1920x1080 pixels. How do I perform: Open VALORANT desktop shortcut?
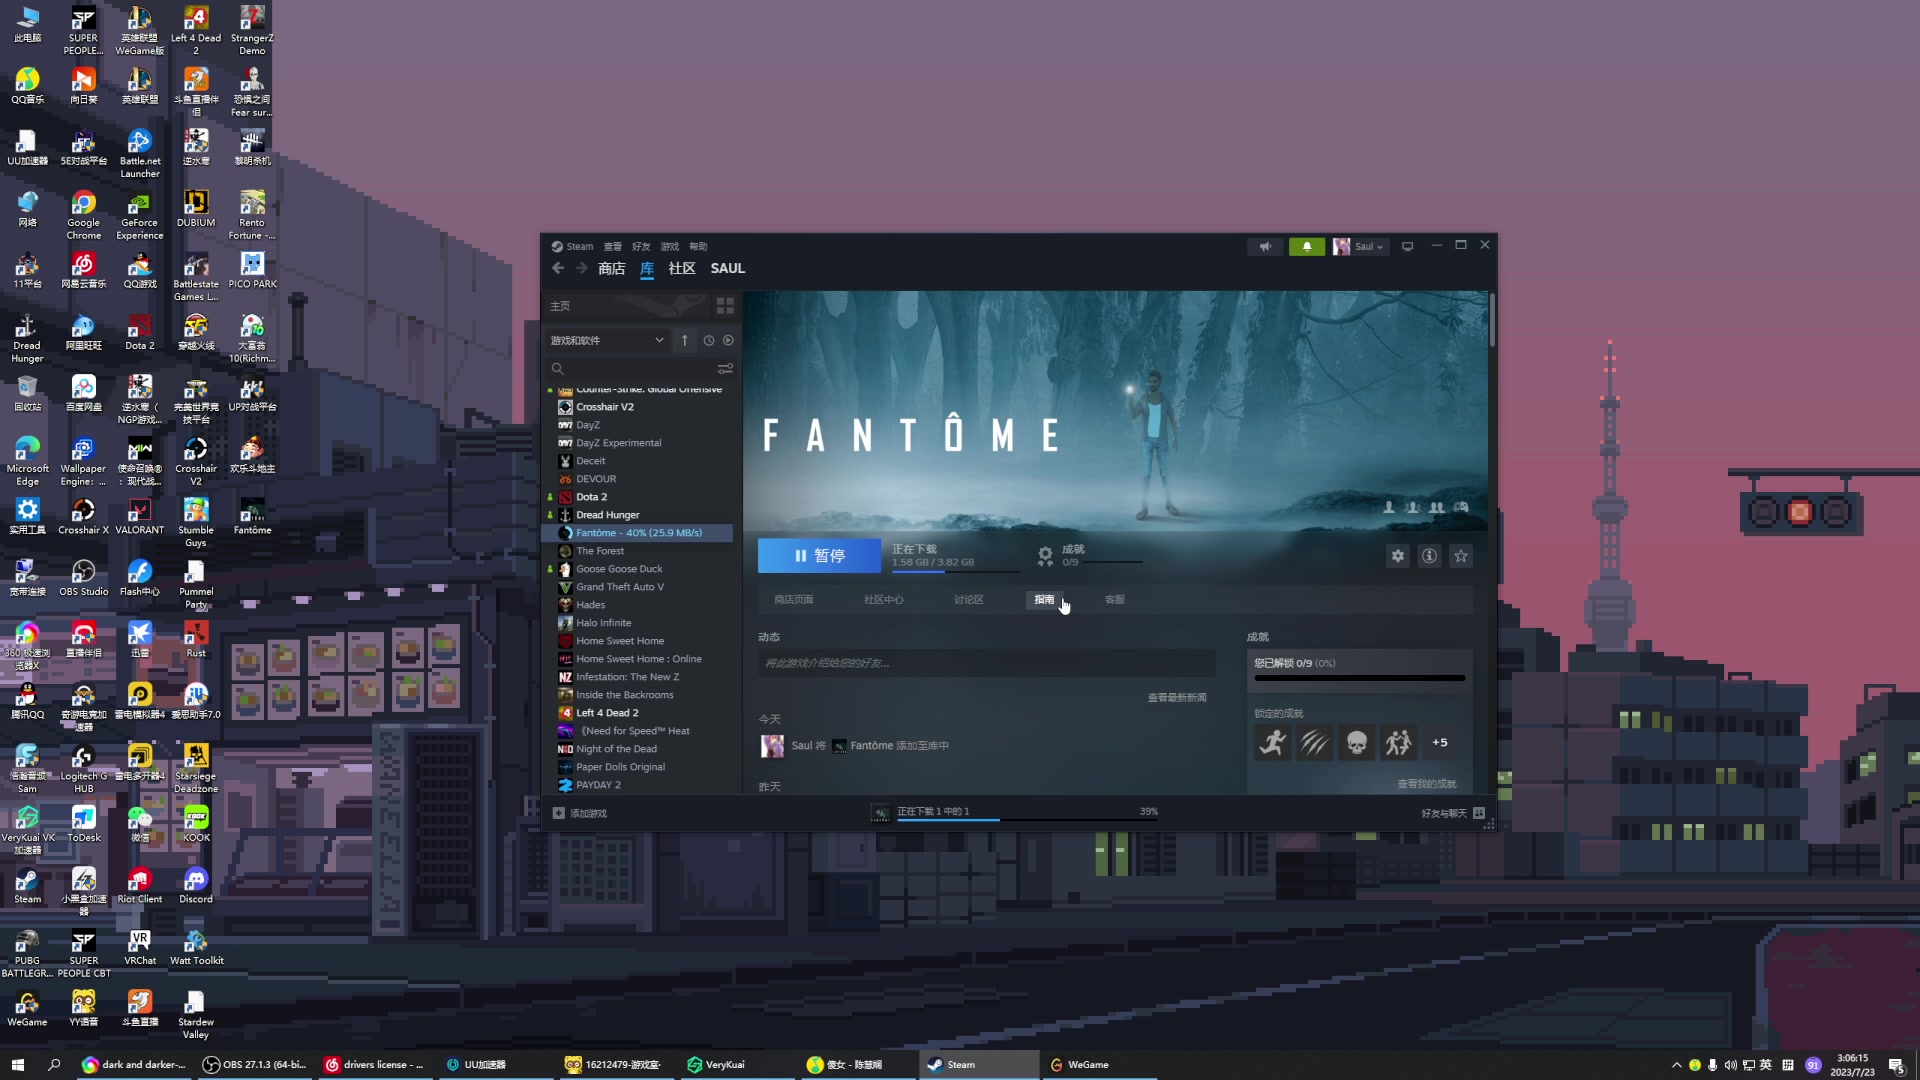[x=140, y=516]
